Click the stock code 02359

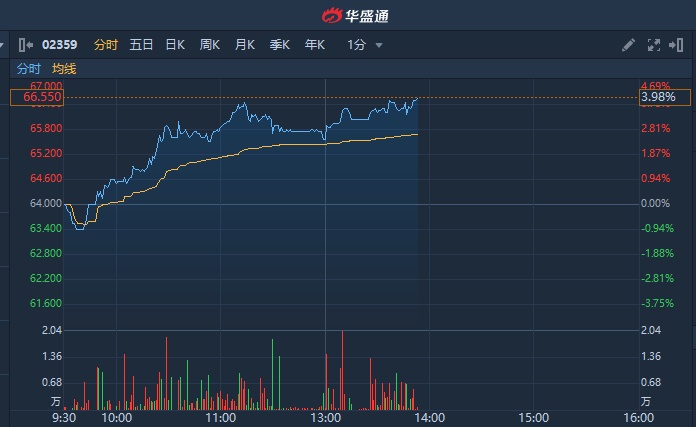click(61, 44)
